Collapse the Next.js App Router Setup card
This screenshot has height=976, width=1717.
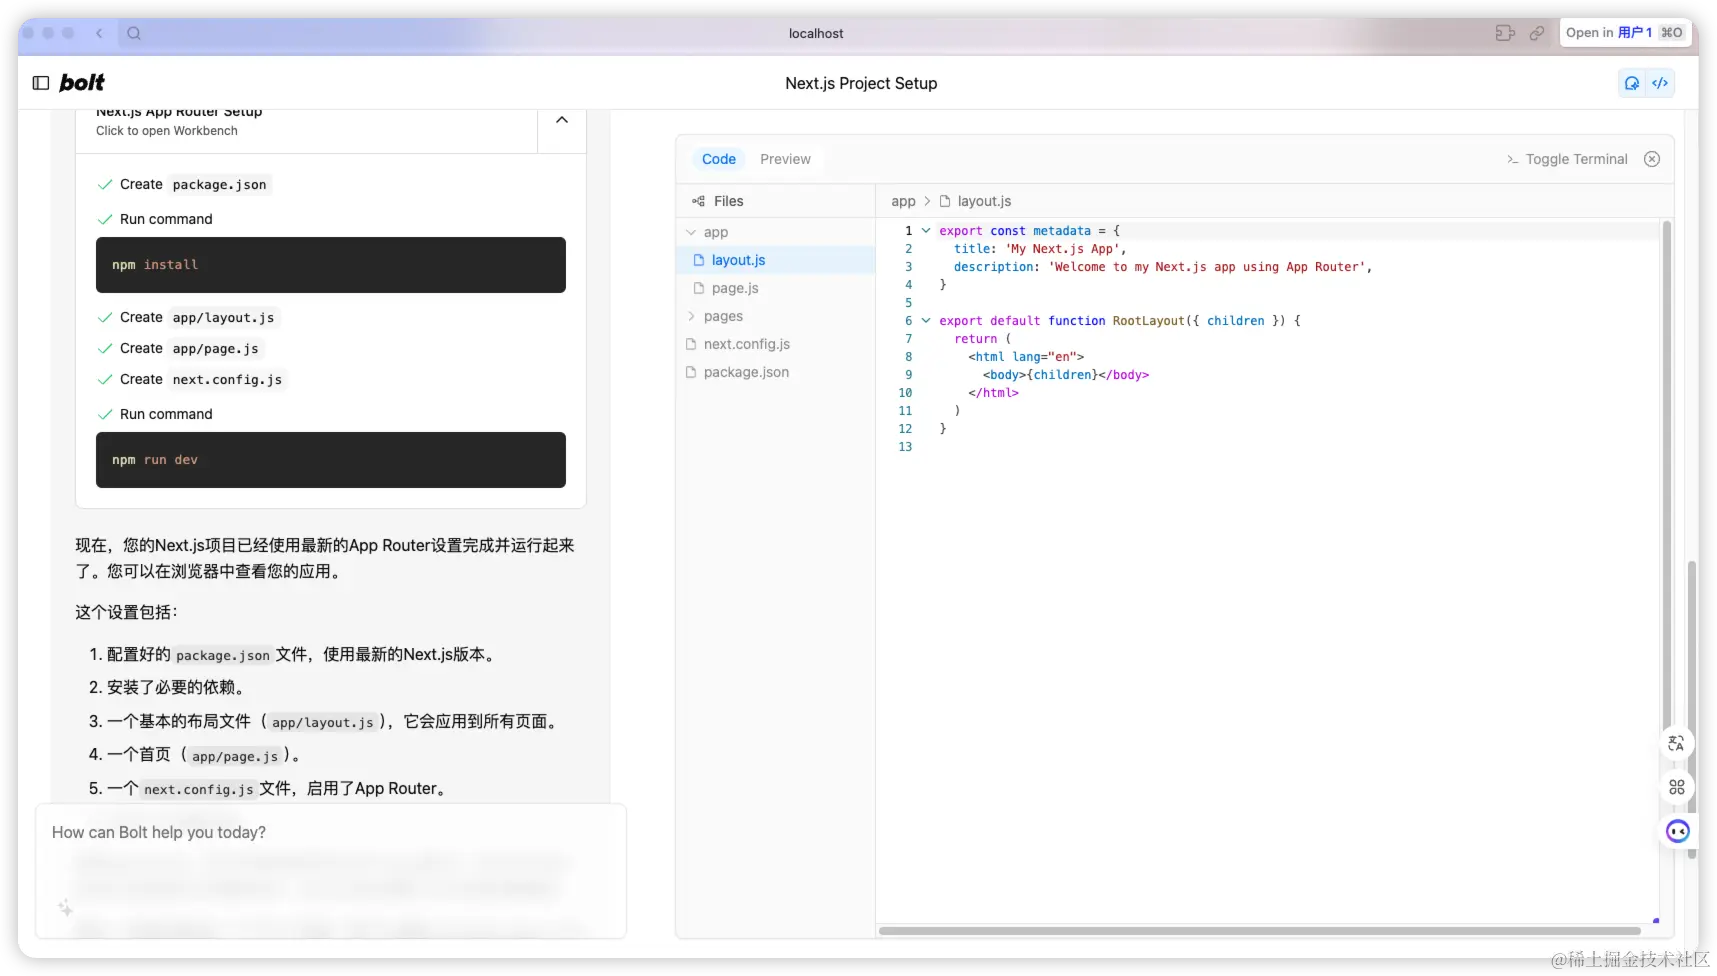coord(562,120)
